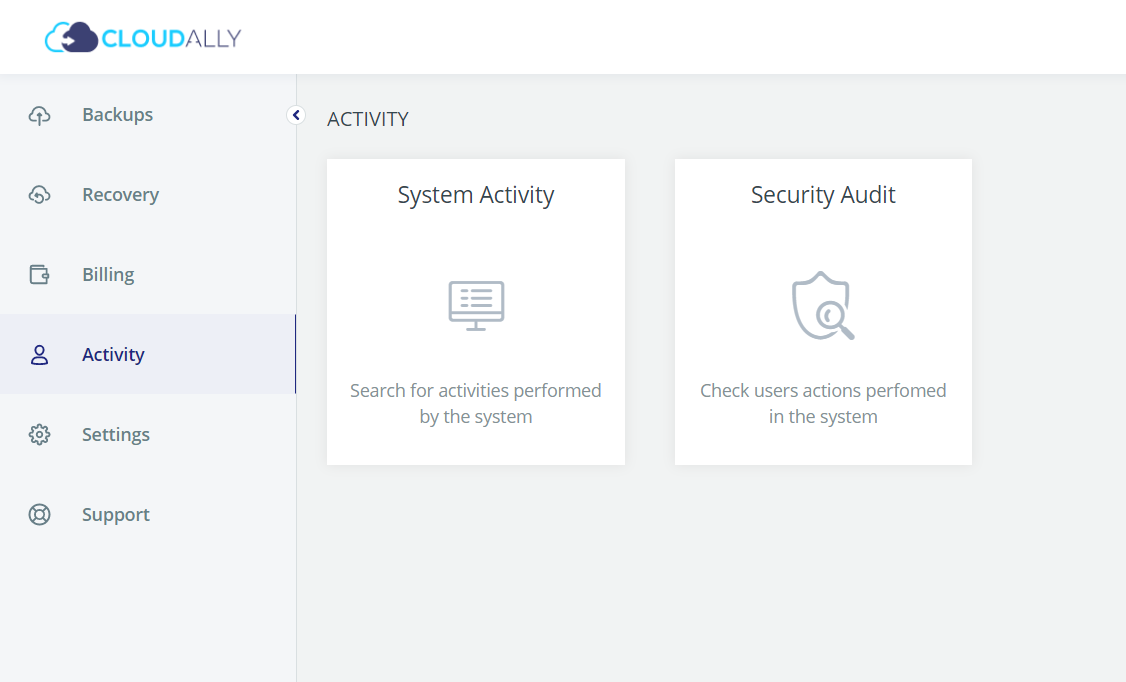
Task: Go to the Recovery section
Action: [148, 195]
